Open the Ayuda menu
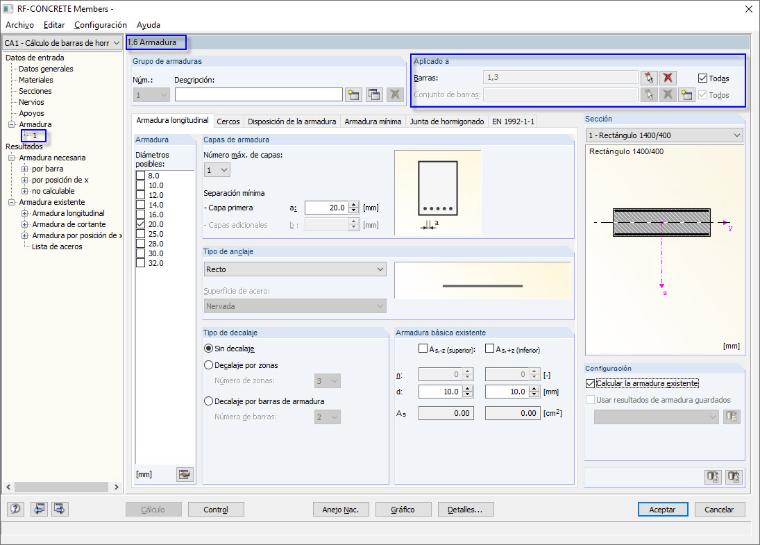760x545 pixels. (x=148, y=25)
